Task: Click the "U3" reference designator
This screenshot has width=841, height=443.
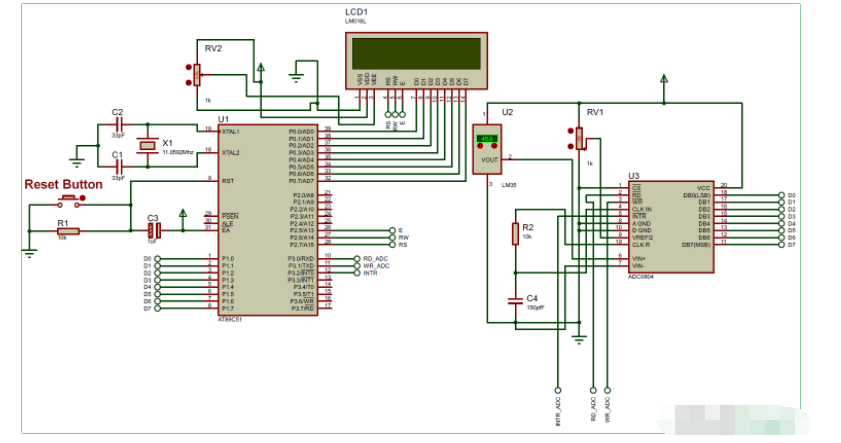Action: click(x=634, y=176)
